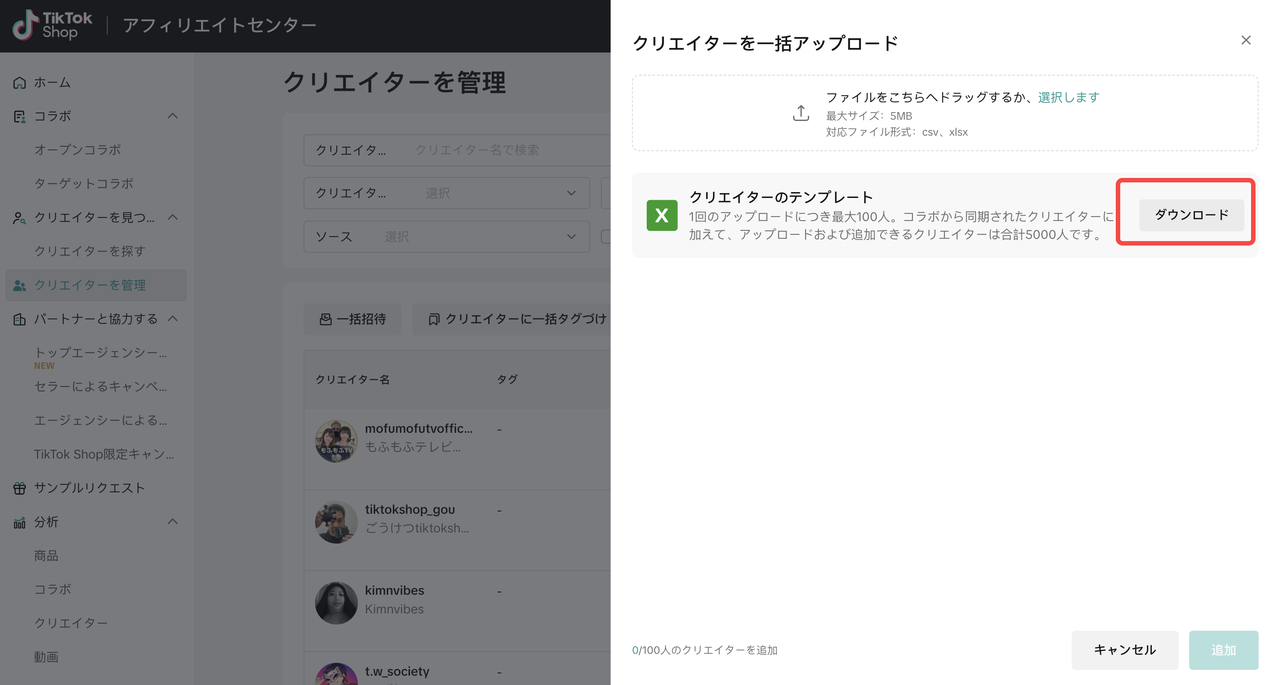1280x685 pixels.
Task: Click the 追加 button
Action: (x=1224, y=650)
